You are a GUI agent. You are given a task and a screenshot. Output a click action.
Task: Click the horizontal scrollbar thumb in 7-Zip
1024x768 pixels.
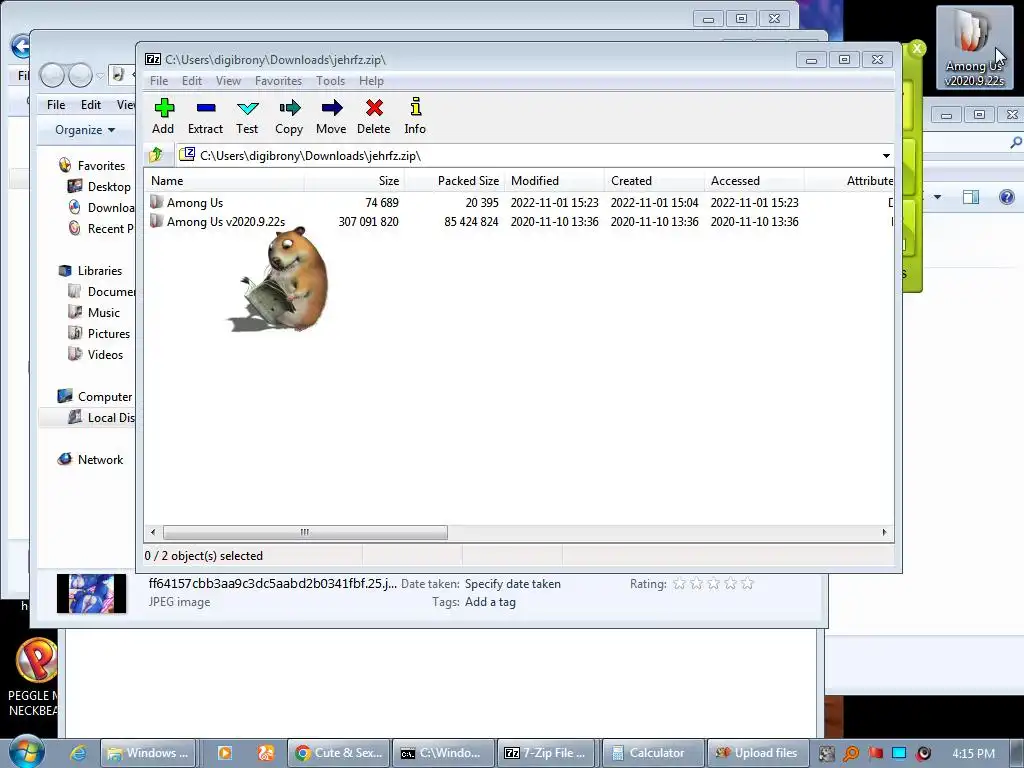[x=305, y=532]
